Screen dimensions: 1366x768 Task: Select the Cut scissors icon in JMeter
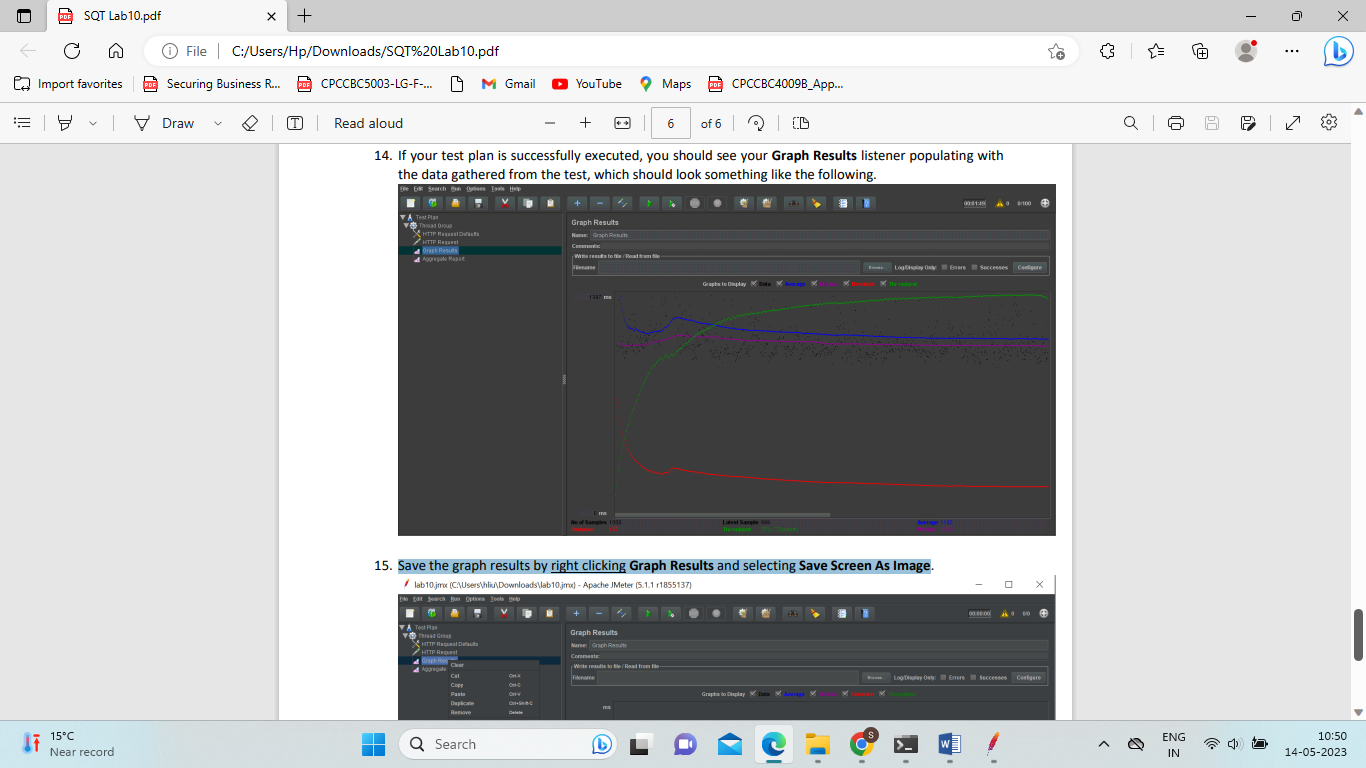[506, 203]
